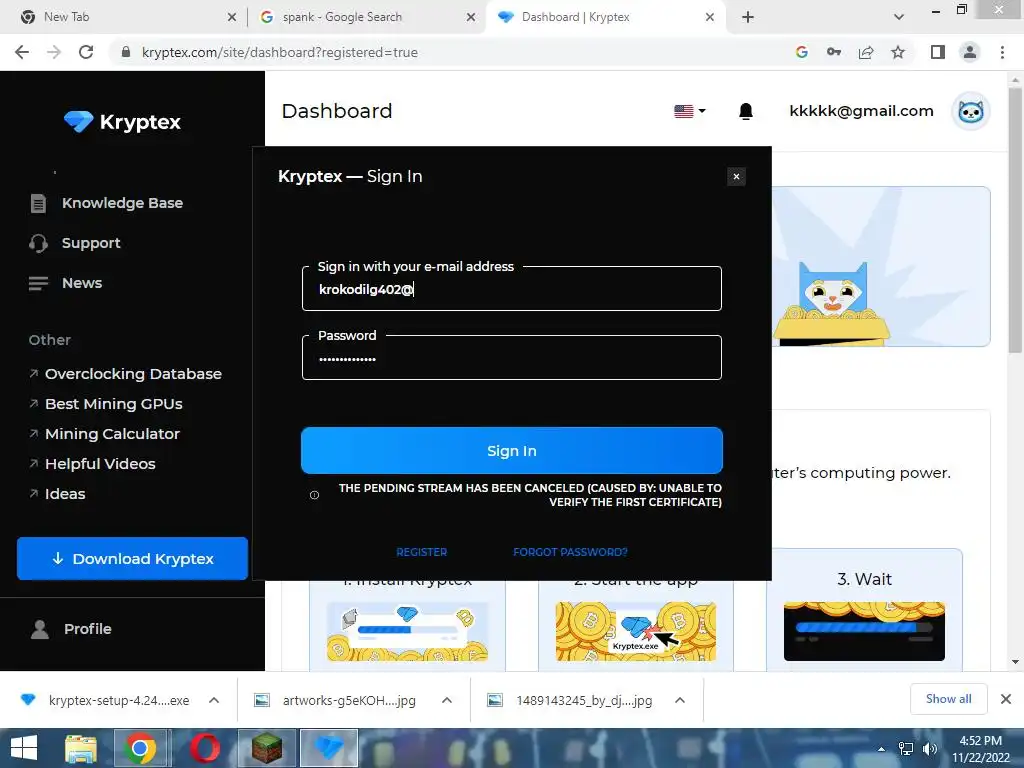Click the share page icon

(866, 52)
